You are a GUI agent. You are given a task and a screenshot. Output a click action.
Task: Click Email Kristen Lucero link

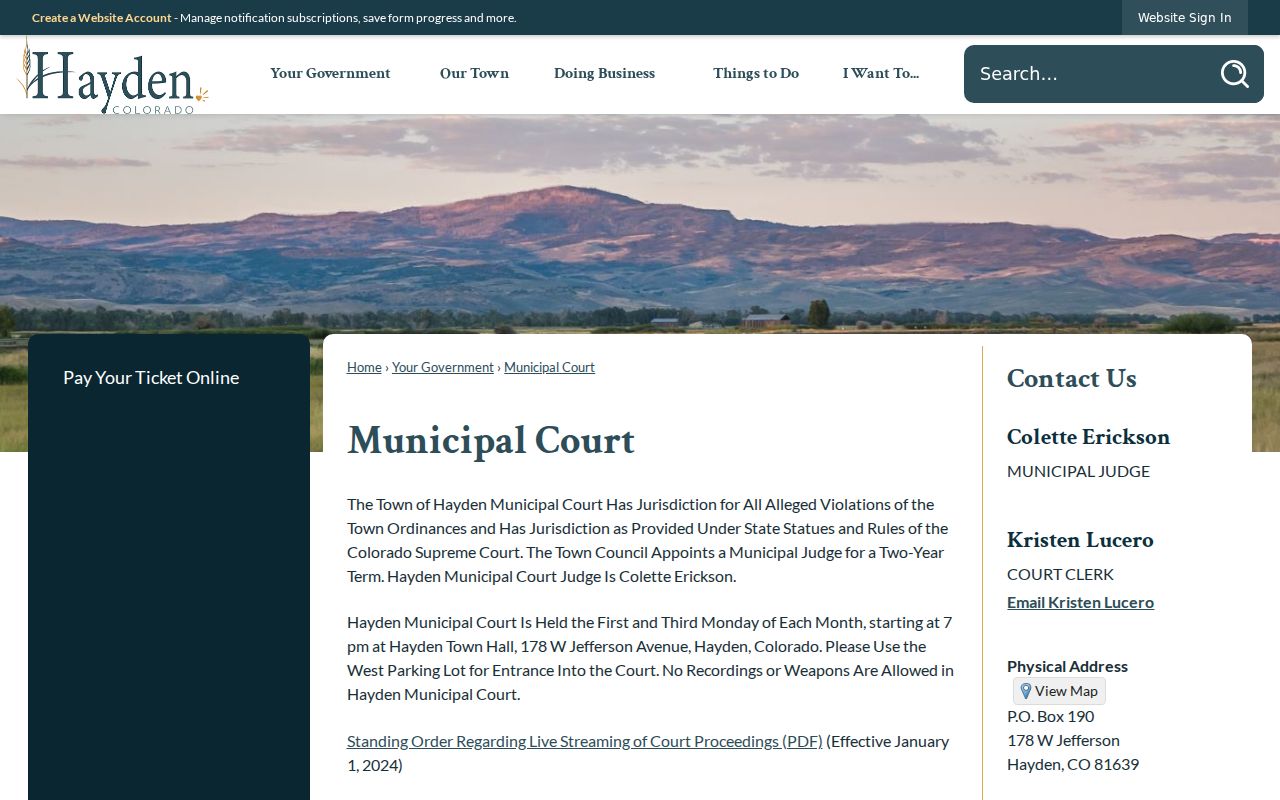coord(1080,602)
